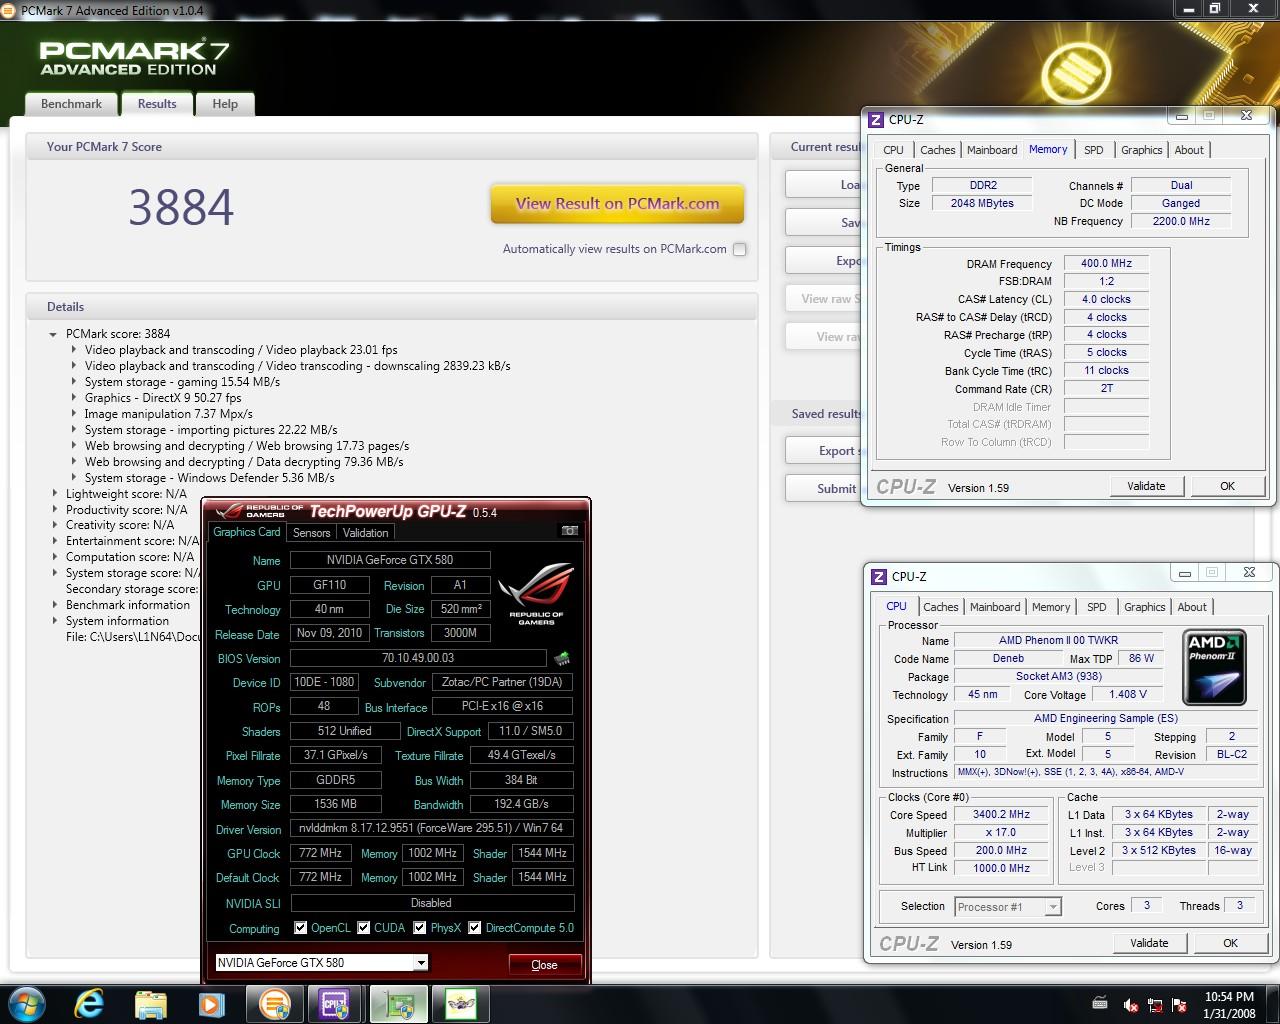This screenshot has width=1280, height=1024.
Task: Click the ROG logo in GPU-Z
Action: coord(536,593)
